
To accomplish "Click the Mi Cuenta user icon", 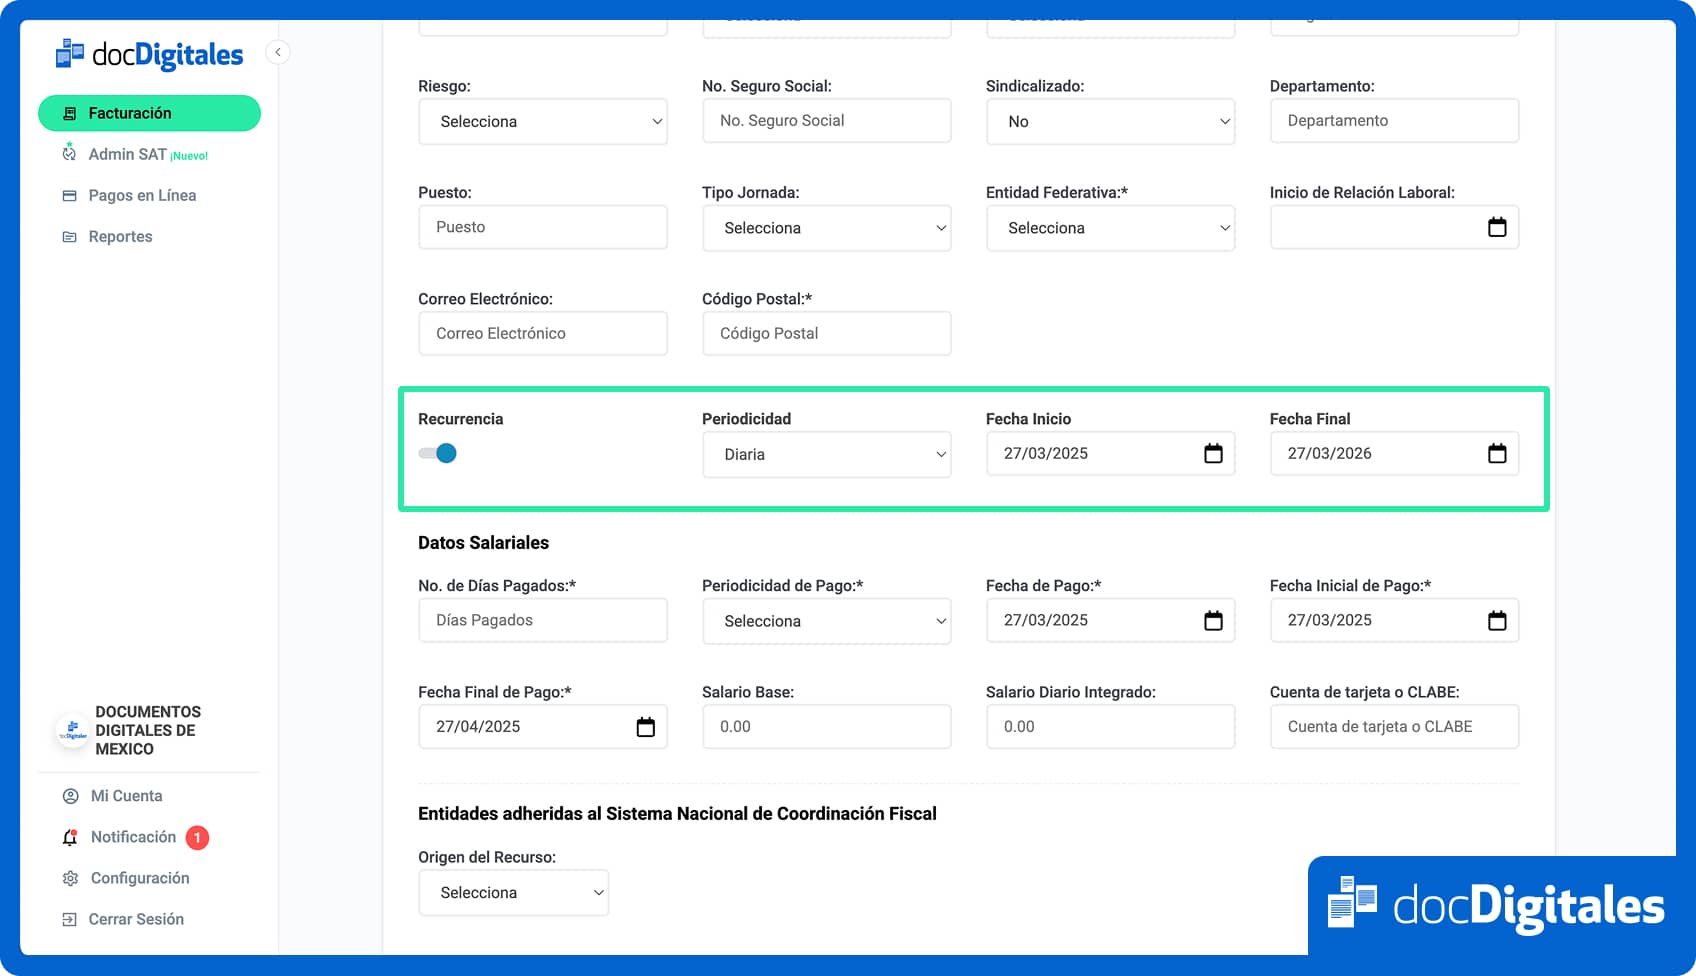I will [x=70, y=796].
